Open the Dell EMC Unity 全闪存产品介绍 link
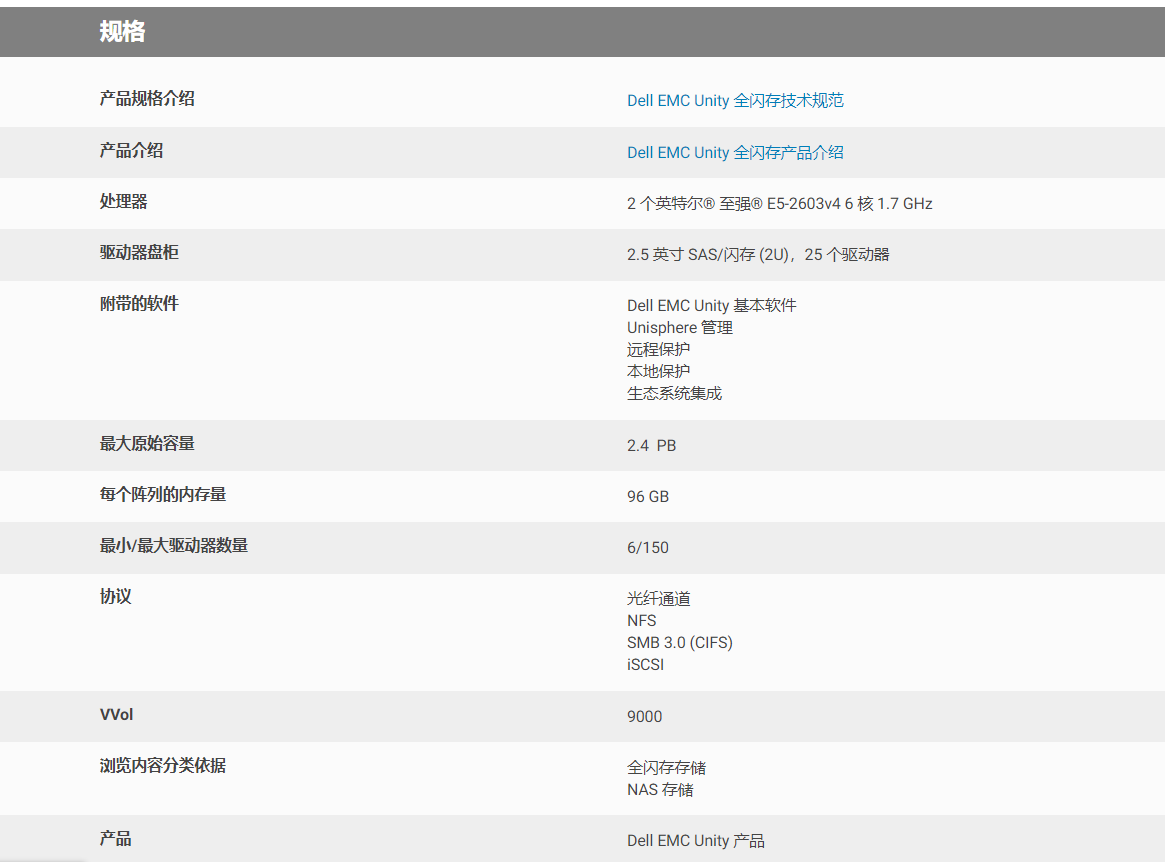 pyautogui.click(x=735, y=153)
